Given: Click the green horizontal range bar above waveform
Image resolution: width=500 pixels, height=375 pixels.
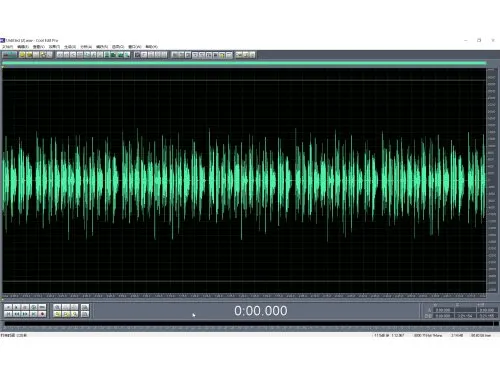Looking at the screenshot, I should [244, 63].
